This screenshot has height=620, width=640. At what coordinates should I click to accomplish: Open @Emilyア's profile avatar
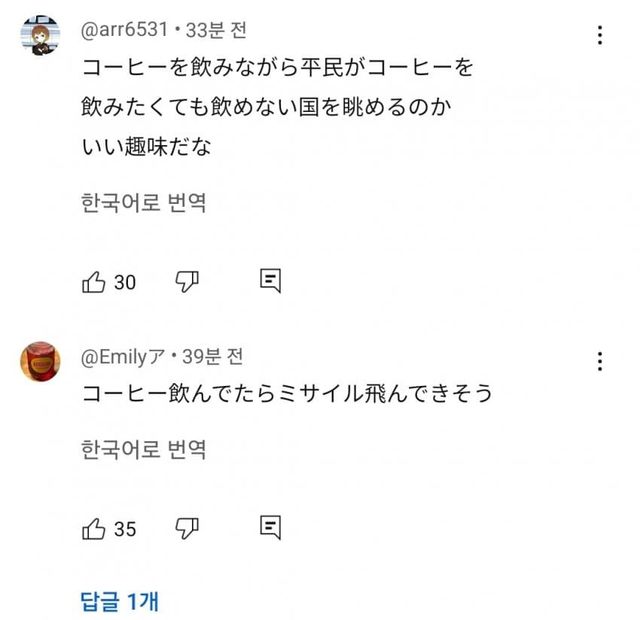41,362
